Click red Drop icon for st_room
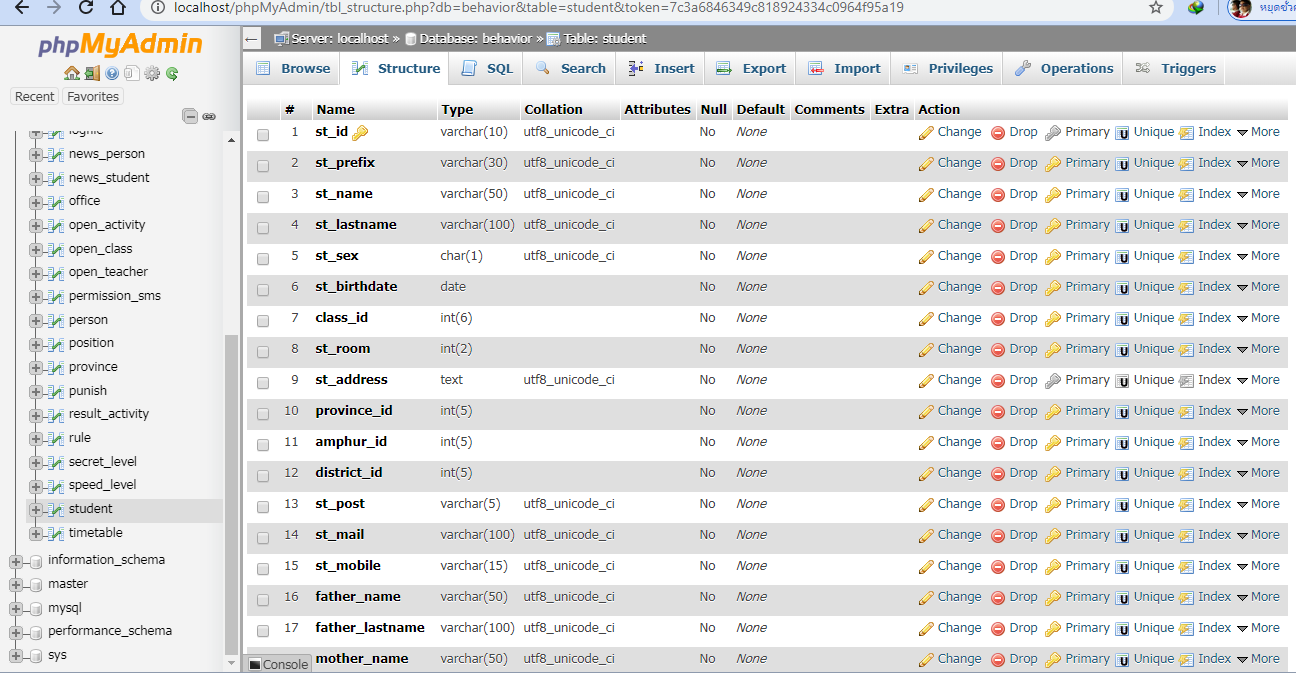The width and height of the screenshot is (1296, 673). (998, 349)
